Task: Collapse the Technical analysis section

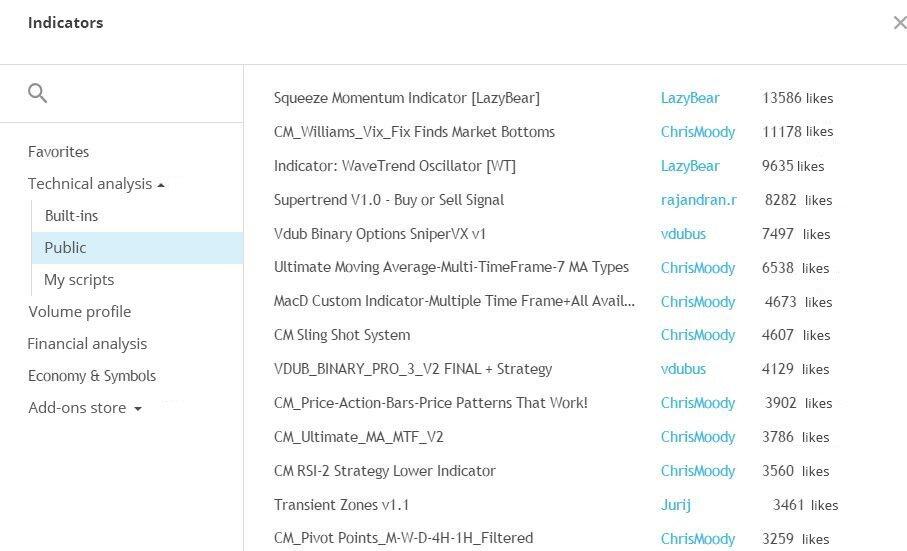Action: pyautogui.click(x=96, y=184)
